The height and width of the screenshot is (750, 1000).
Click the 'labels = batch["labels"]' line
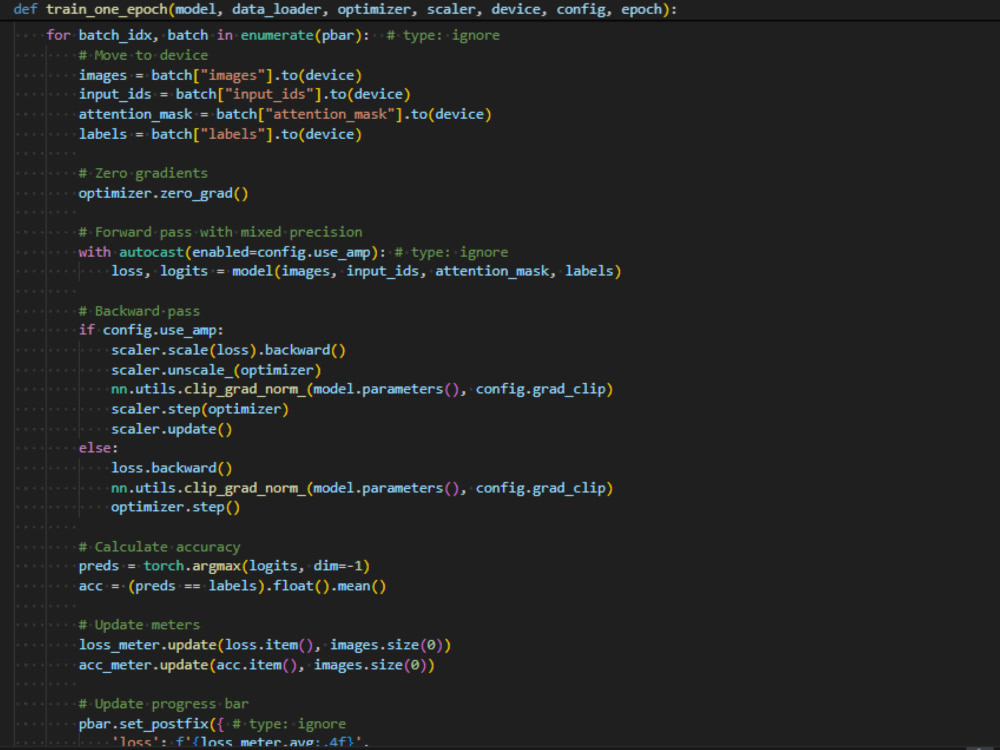click(x=220, y=134)
